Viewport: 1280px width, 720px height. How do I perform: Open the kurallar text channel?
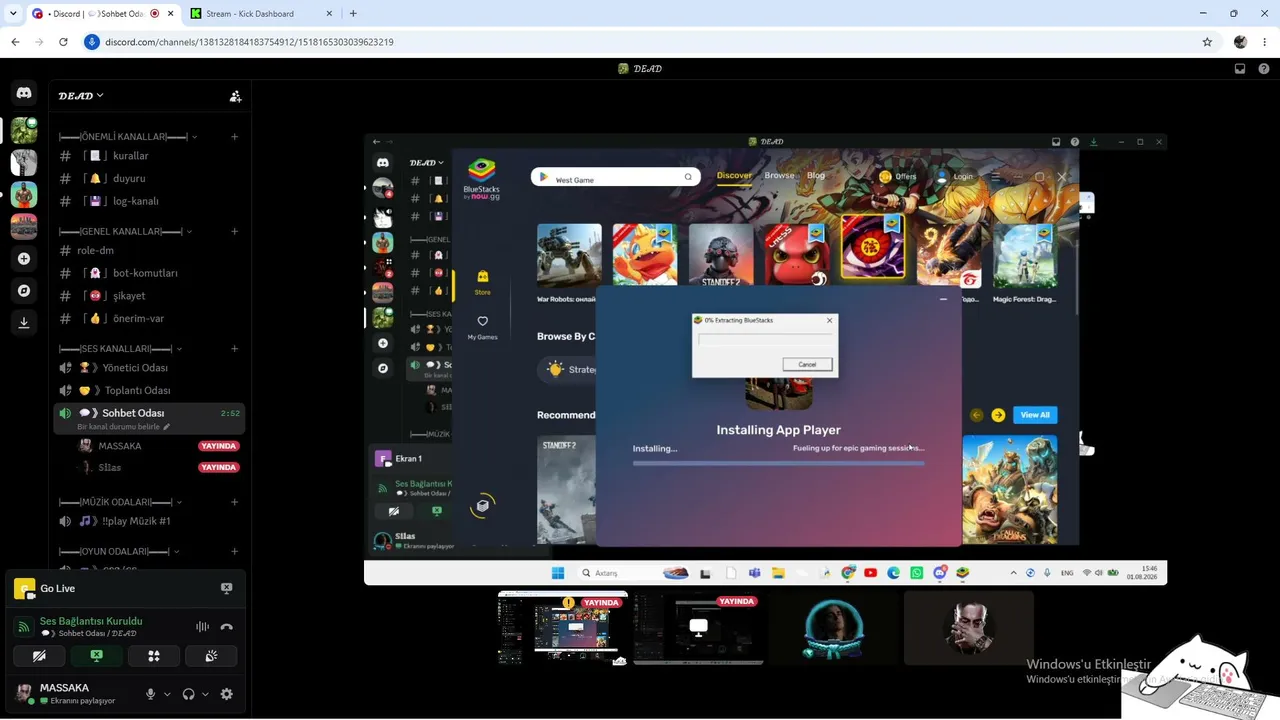(x=148, y=156)
